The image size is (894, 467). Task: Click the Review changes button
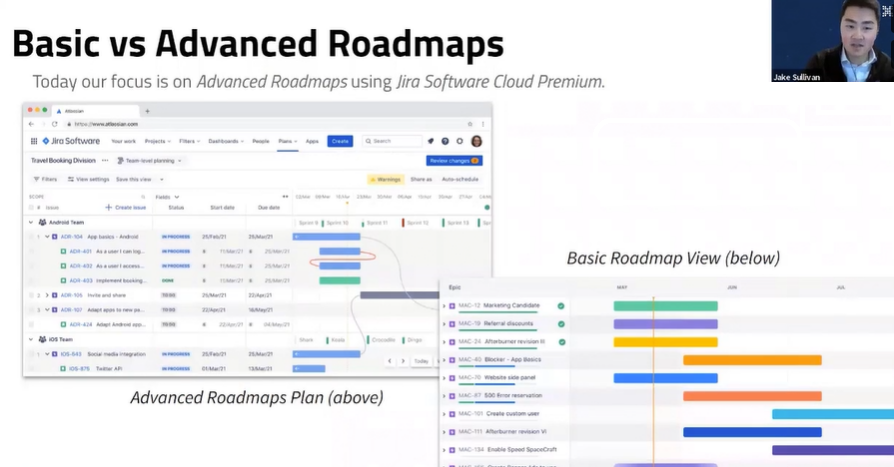(454, 161)
